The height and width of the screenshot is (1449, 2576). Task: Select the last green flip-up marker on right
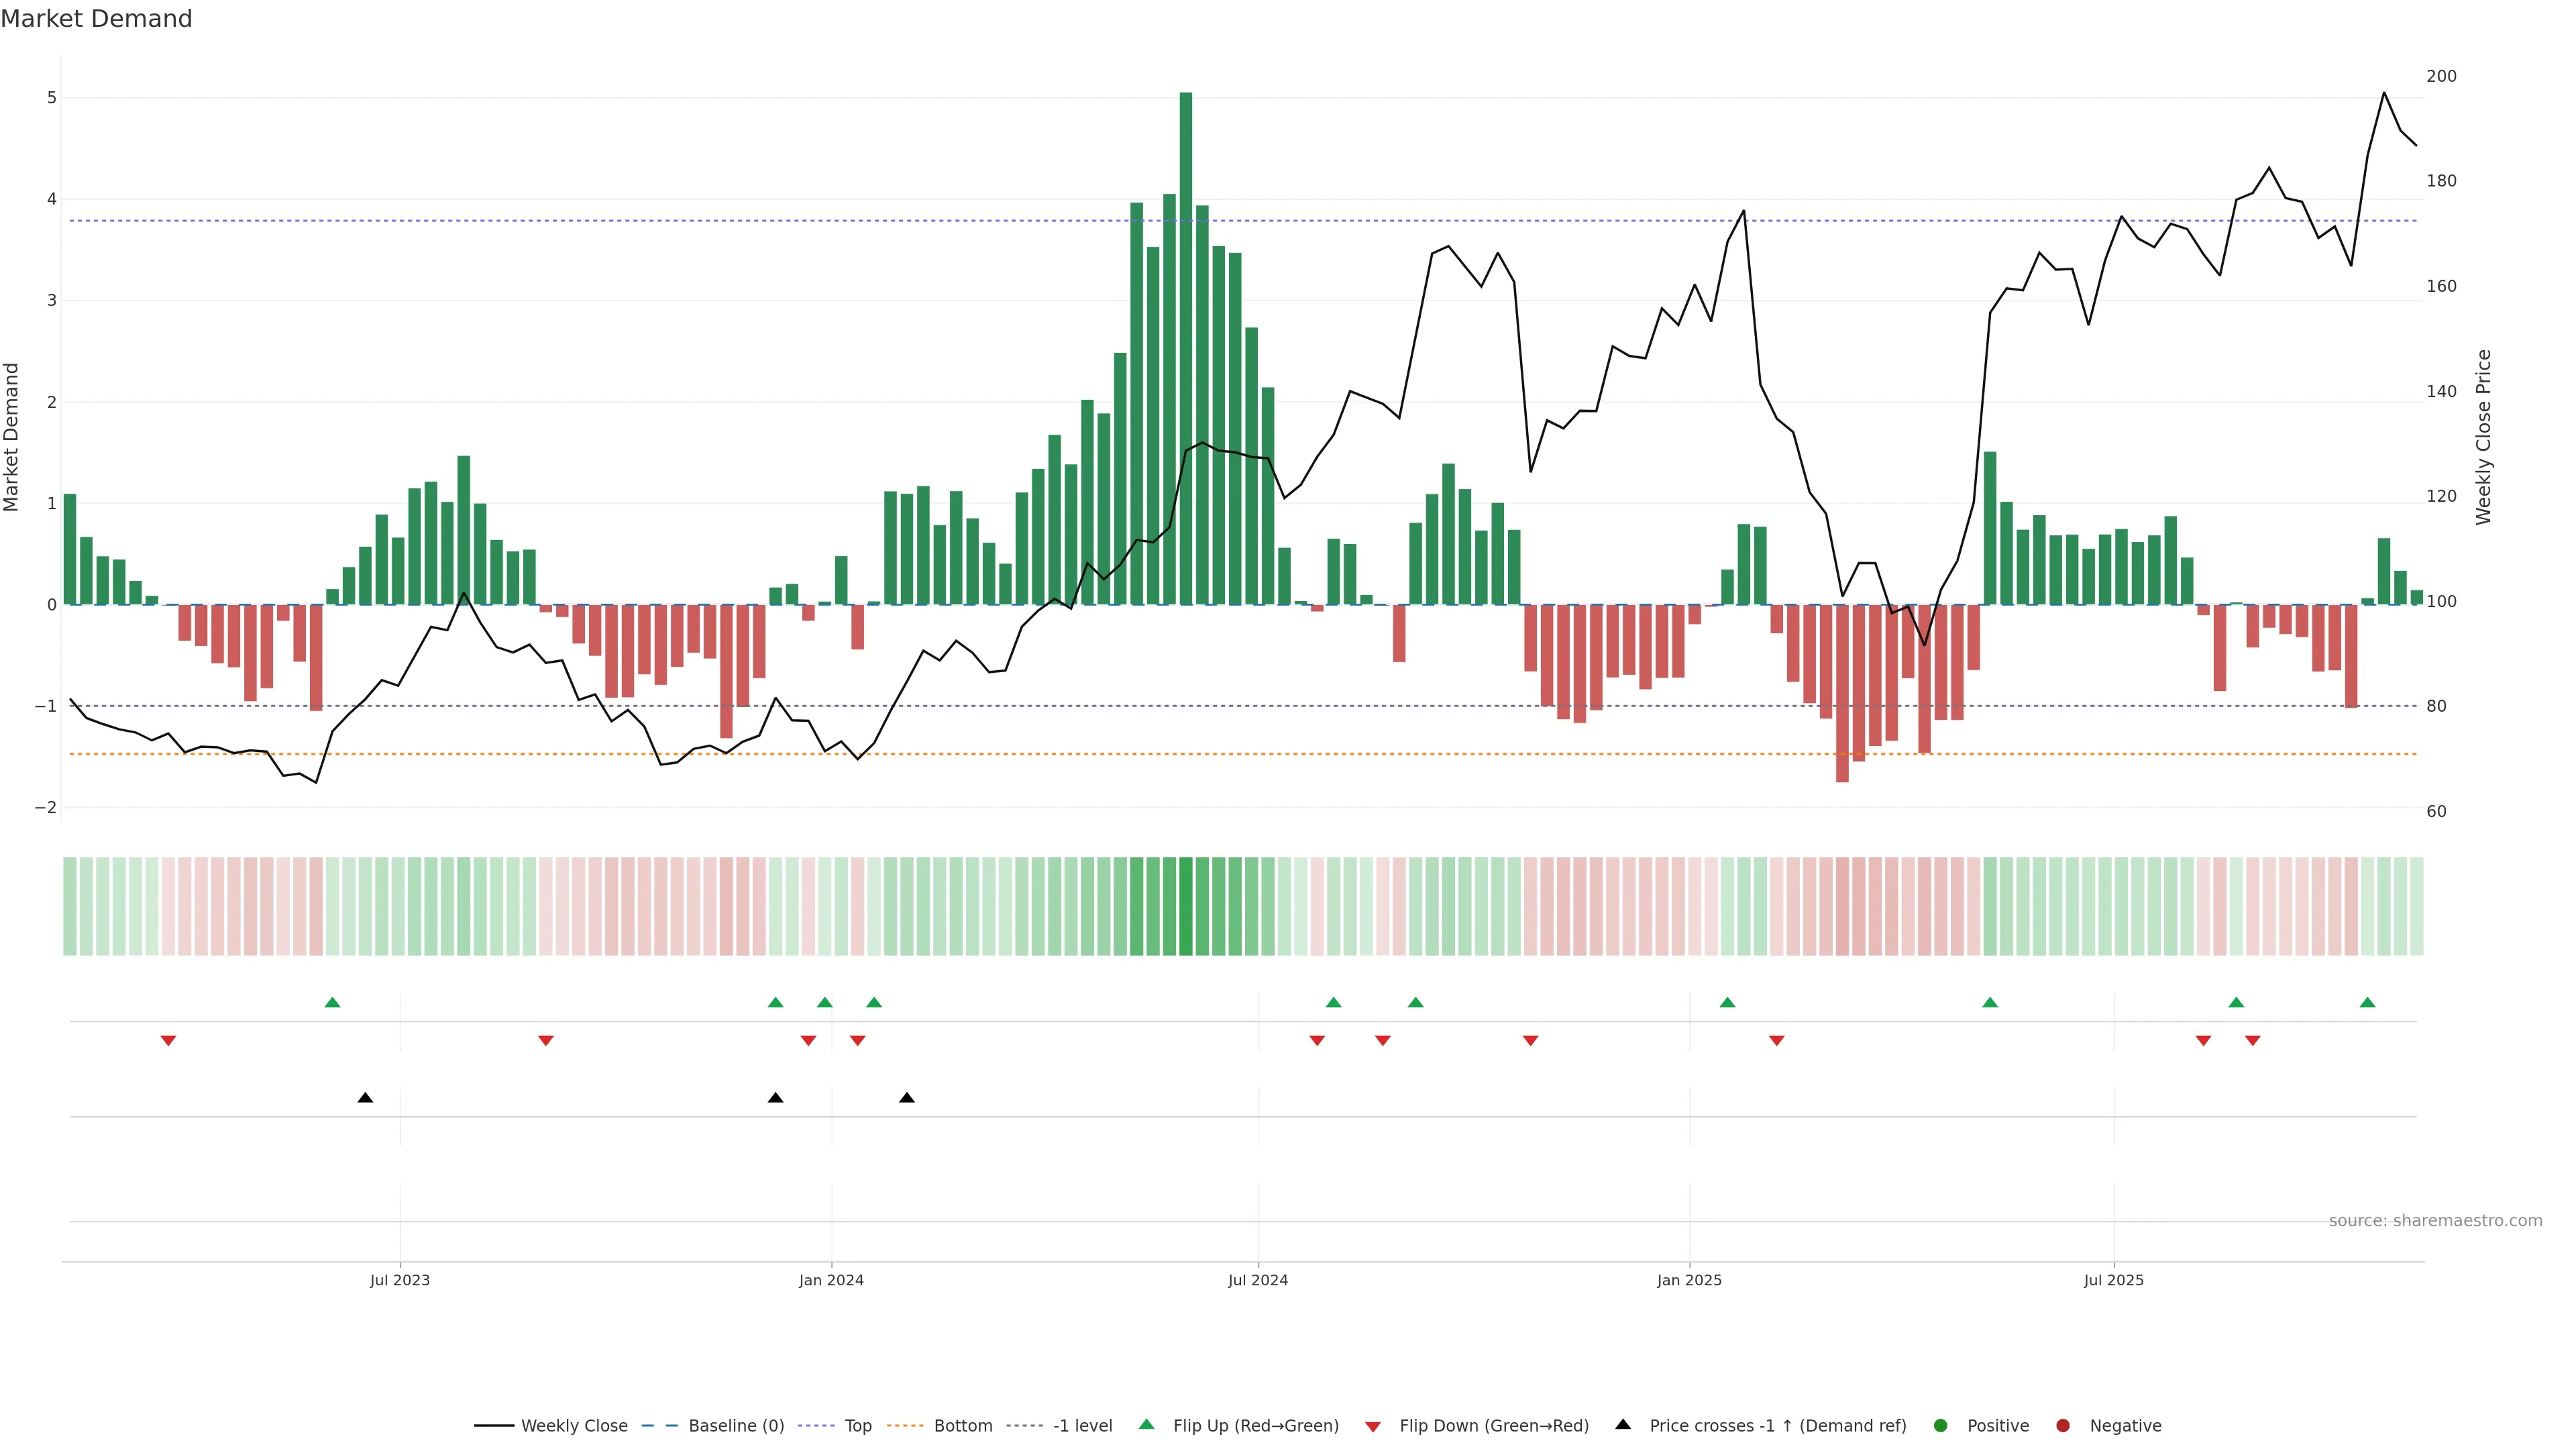point(2367,1002)
